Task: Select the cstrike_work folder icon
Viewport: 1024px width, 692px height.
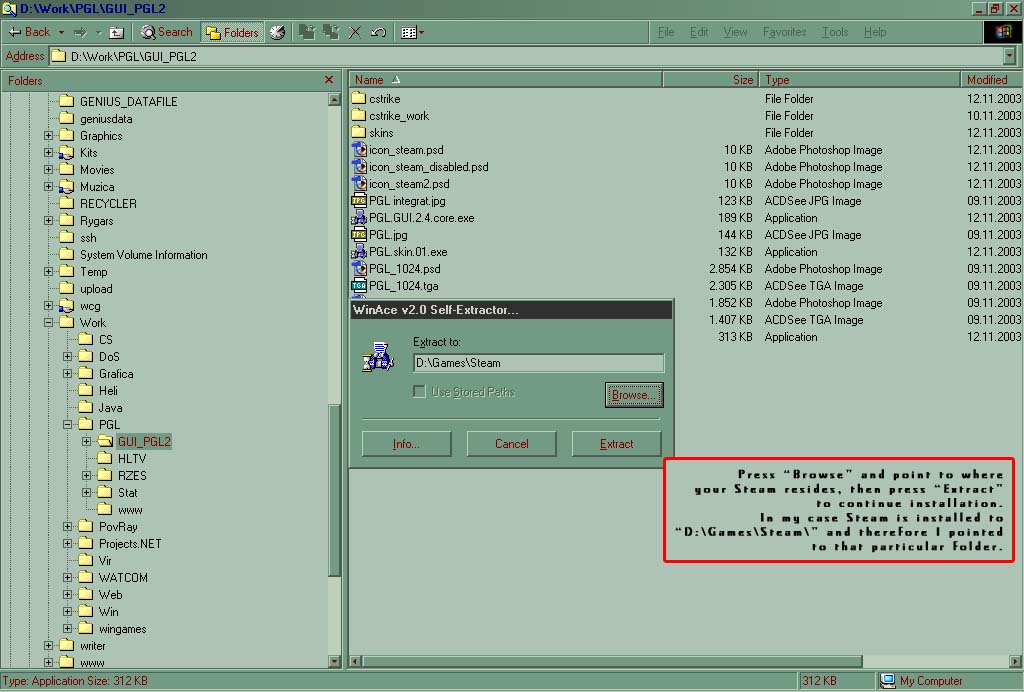Action: pos(359,115)
